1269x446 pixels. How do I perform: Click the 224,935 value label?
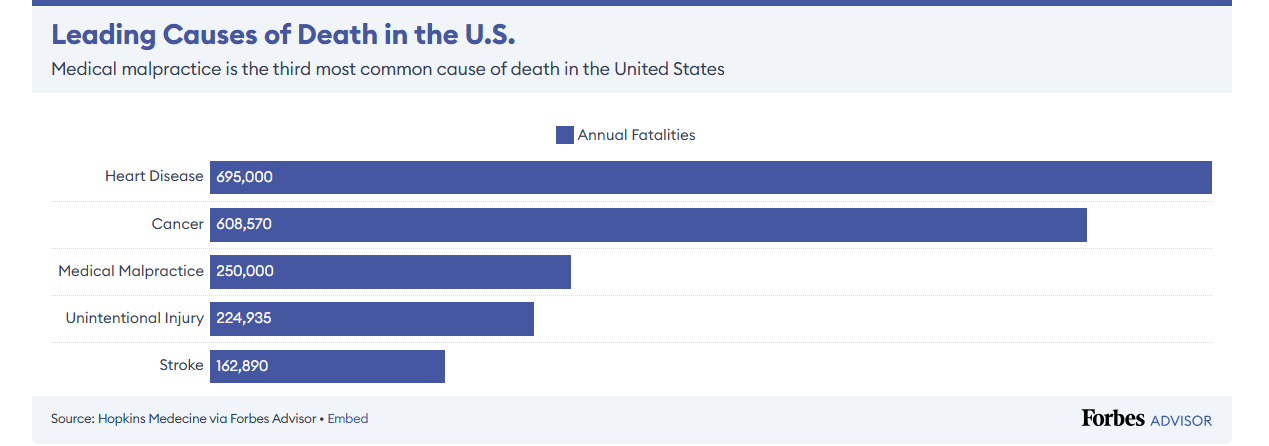[244, 319]
